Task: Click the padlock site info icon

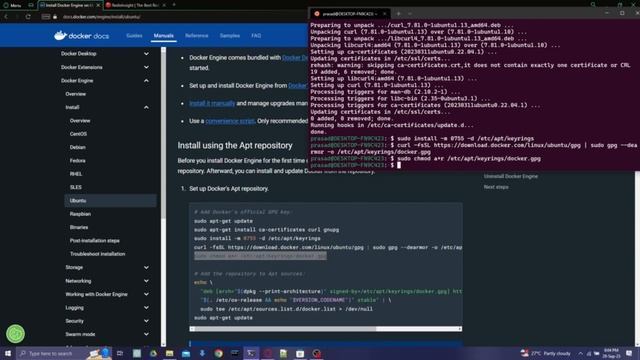Action: tap(55, 17)
